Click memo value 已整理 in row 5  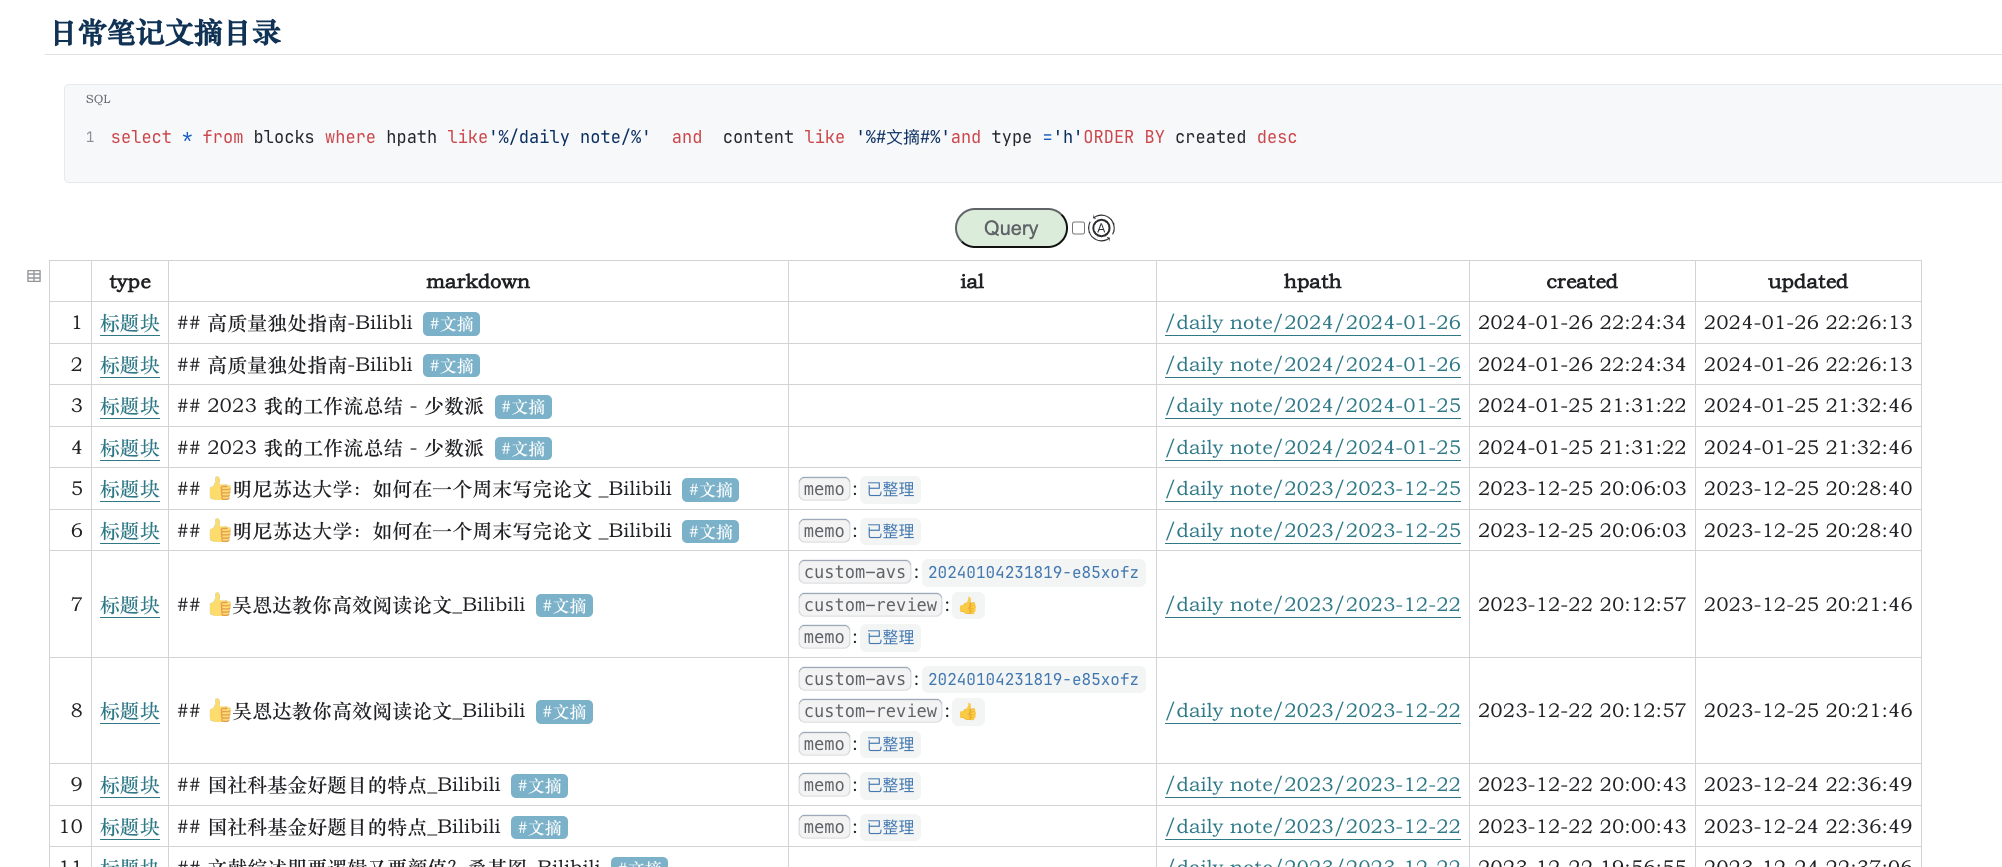pyautogui.click(x=890, y=489)
